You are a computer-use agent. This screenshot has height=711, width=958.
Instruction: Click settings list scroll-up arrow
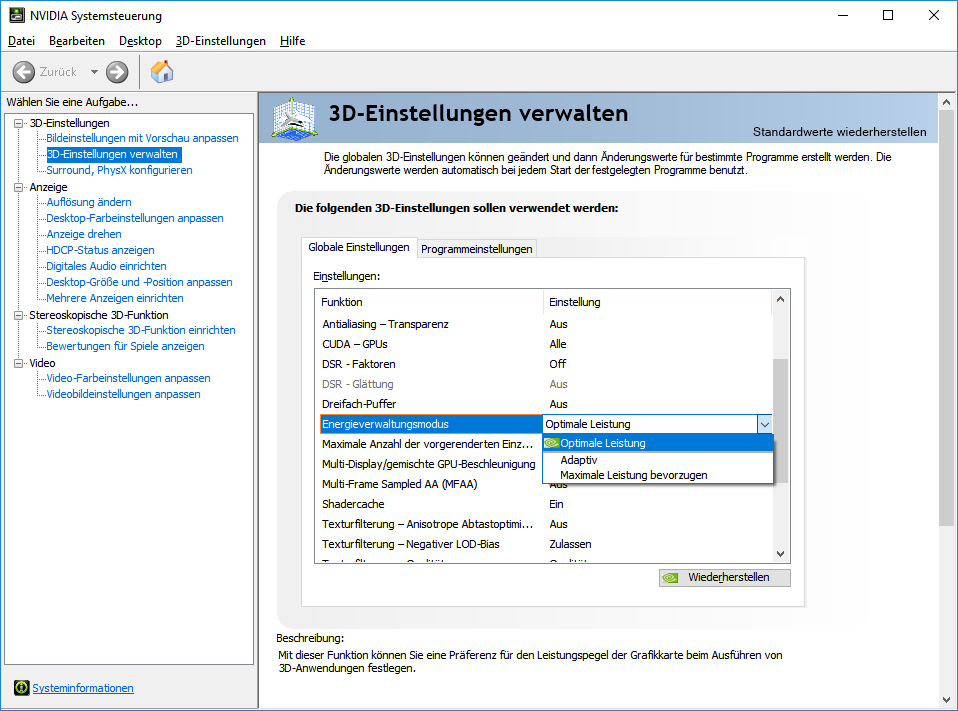(780, 299)
